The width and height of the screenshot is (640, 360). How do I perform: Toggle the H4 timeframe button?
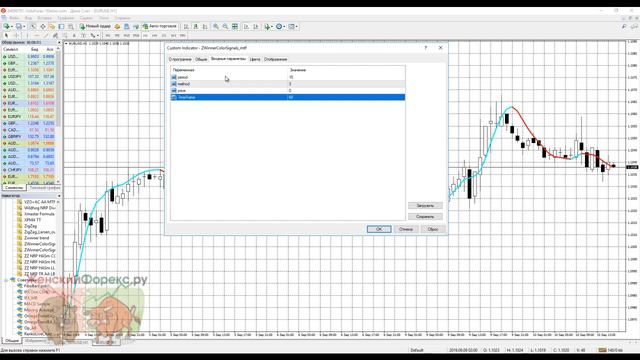(155, 36)
